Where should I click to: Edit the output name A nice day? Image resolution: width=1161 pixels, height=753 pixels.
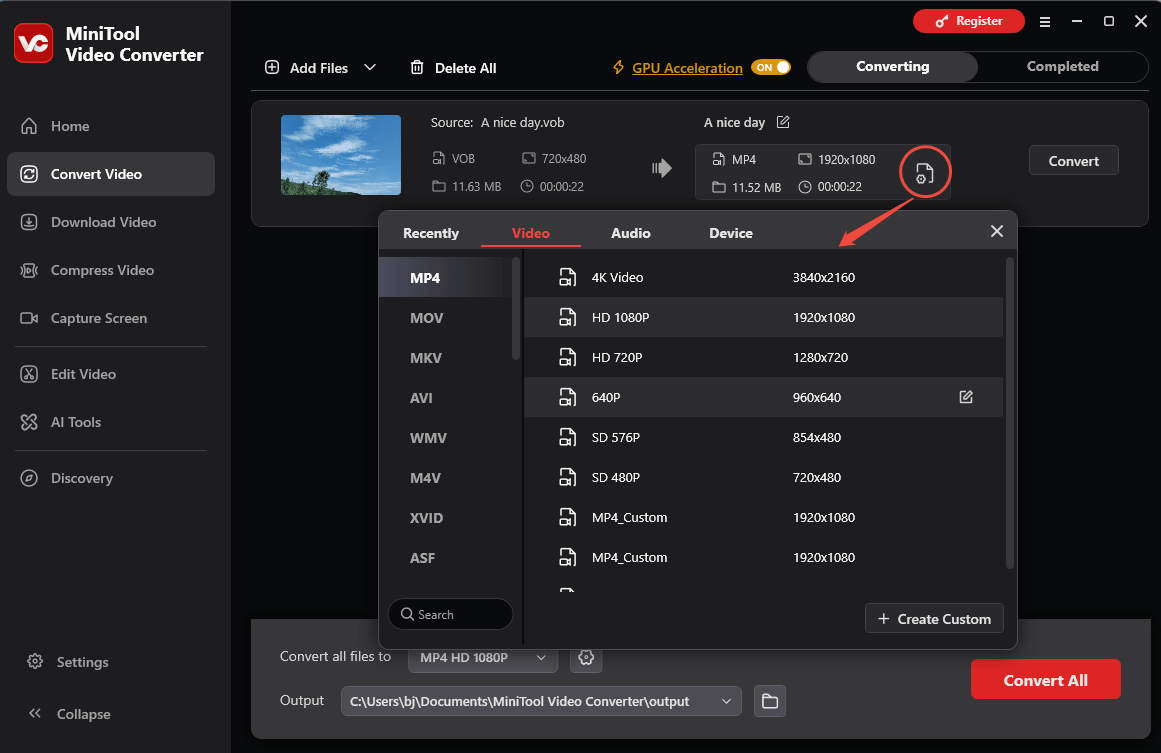(783, 122)
